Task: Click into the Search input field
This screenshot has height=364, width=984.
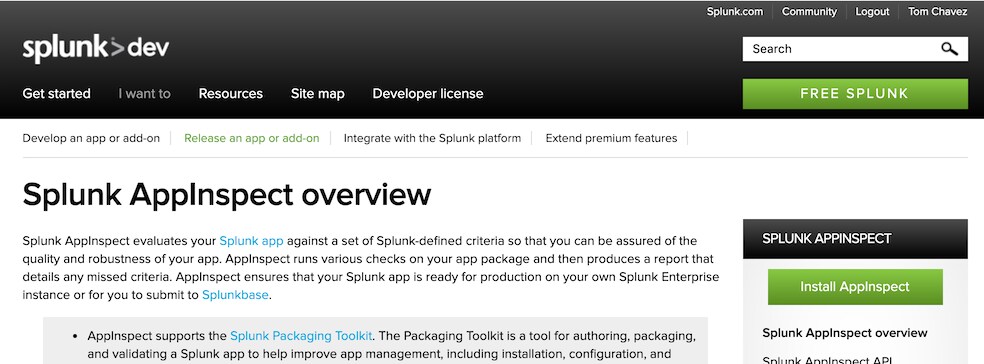Action: coord(841,49)
